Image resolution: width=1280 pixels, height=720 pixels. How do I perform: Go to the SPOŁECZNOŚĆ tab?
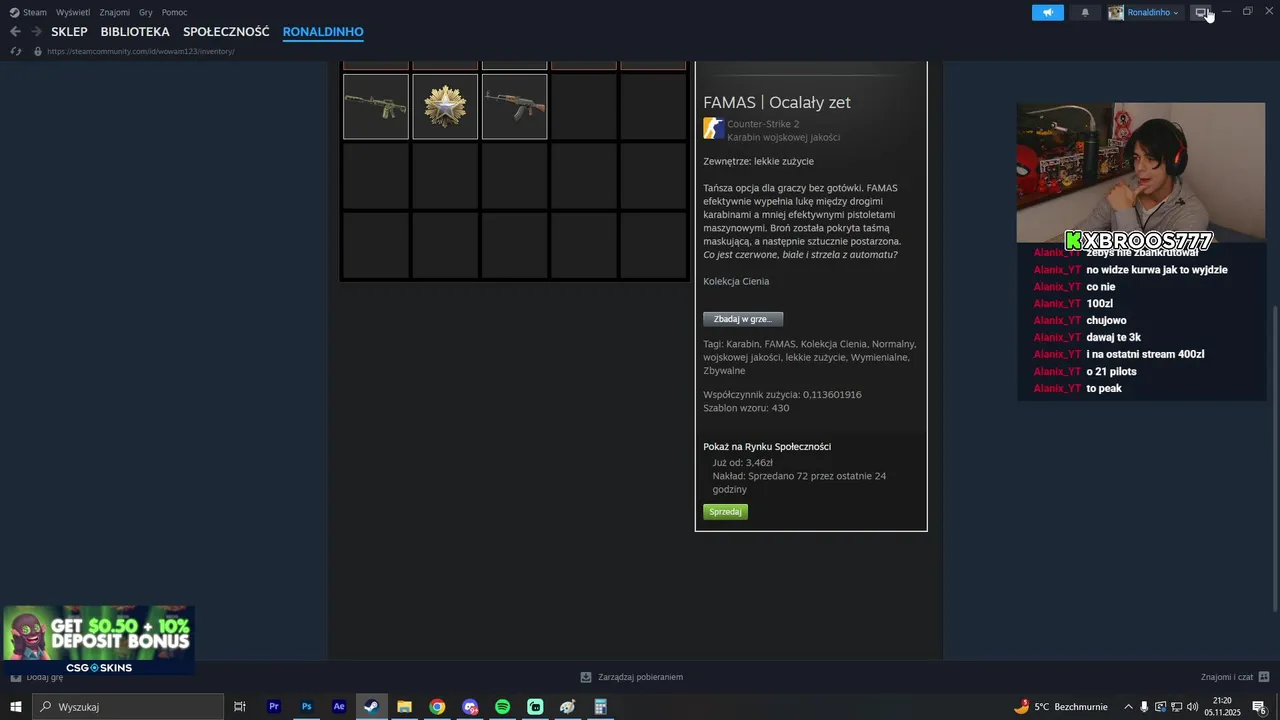226,32
